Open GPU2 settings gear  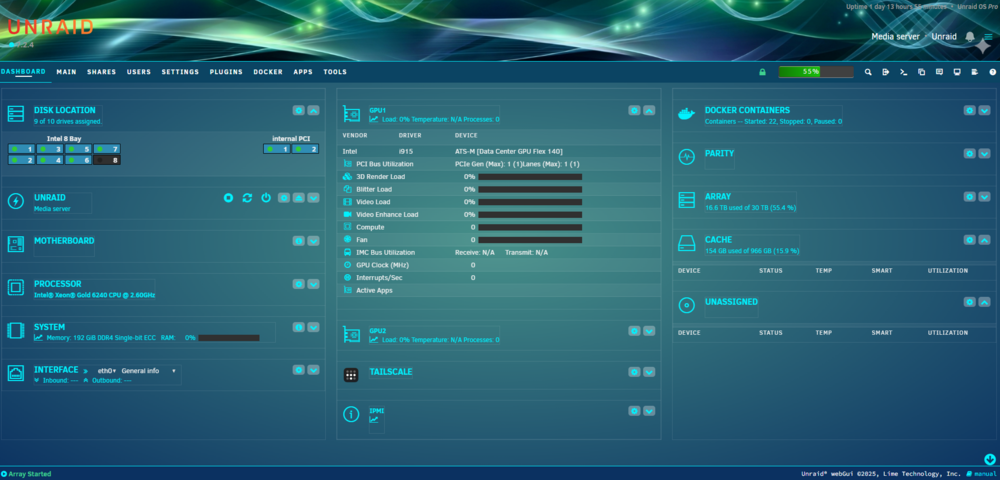click(634, 331)
